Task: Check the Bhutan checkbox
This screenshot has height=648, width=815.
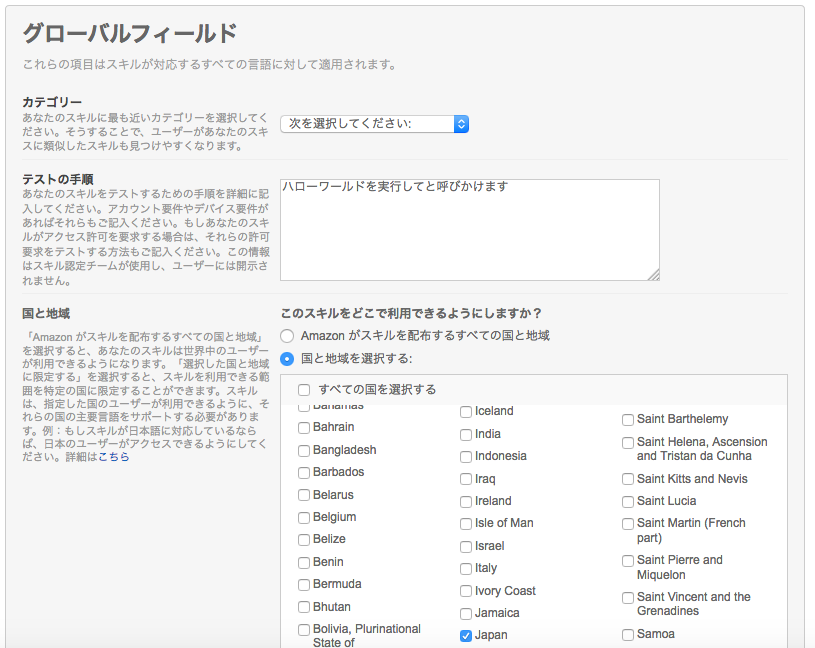Action: coord(304,607)
